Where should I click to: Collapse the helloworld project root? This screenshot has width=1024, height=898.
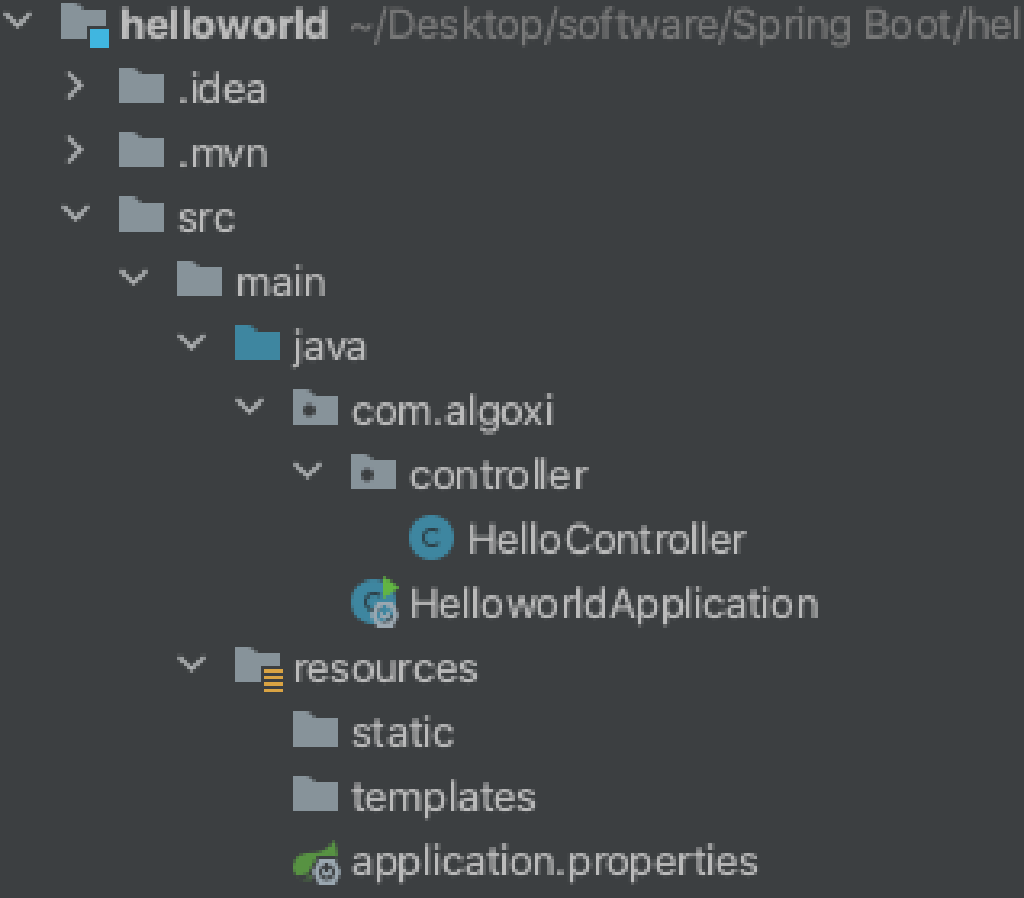pos(18,22)
